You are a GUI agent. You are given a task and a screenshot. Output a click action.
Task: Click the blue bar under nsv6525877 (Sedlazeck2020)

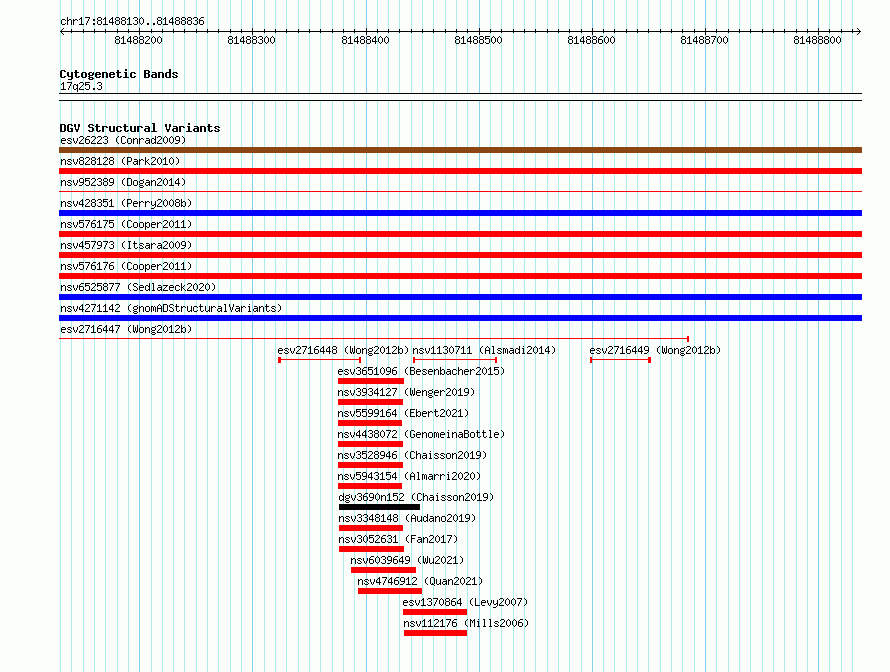(460, 297)
